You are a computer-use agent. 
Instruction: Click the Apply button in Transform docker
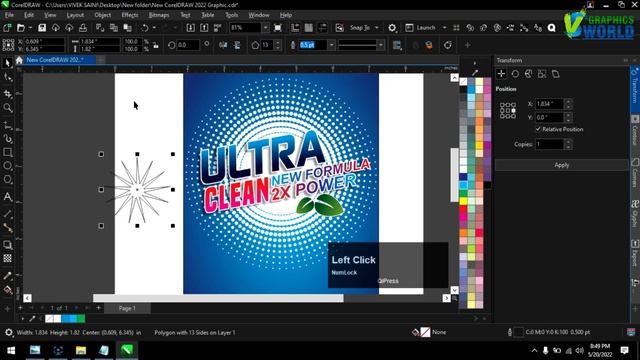click(562, 165)
